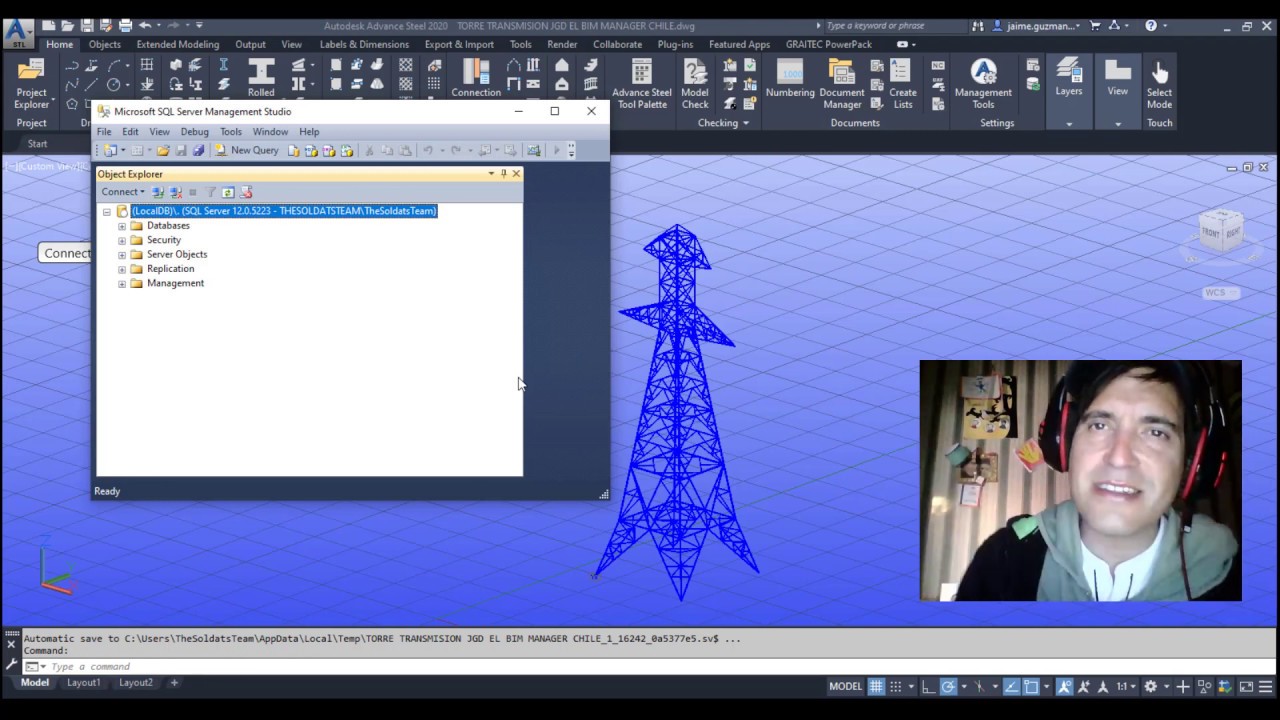Screen dimensions: 1280x720
Task: Select the (LocalDB) server tree item
Action: point(284,211)
